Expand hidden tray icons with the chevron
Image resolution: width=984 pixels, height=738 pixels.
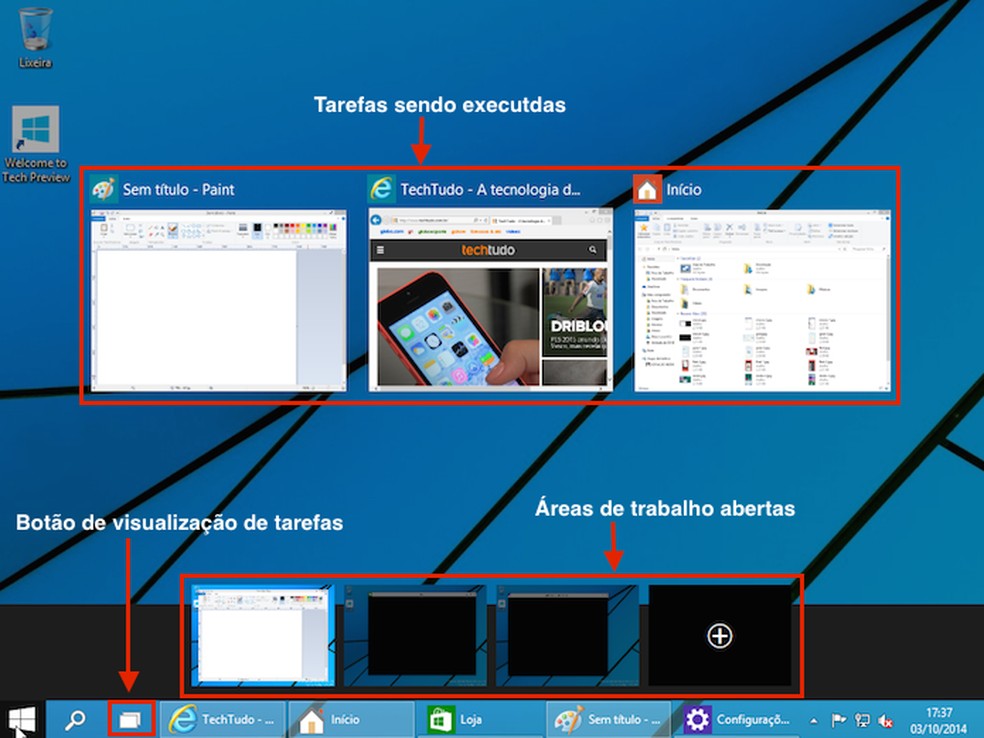tap(813, 719)
